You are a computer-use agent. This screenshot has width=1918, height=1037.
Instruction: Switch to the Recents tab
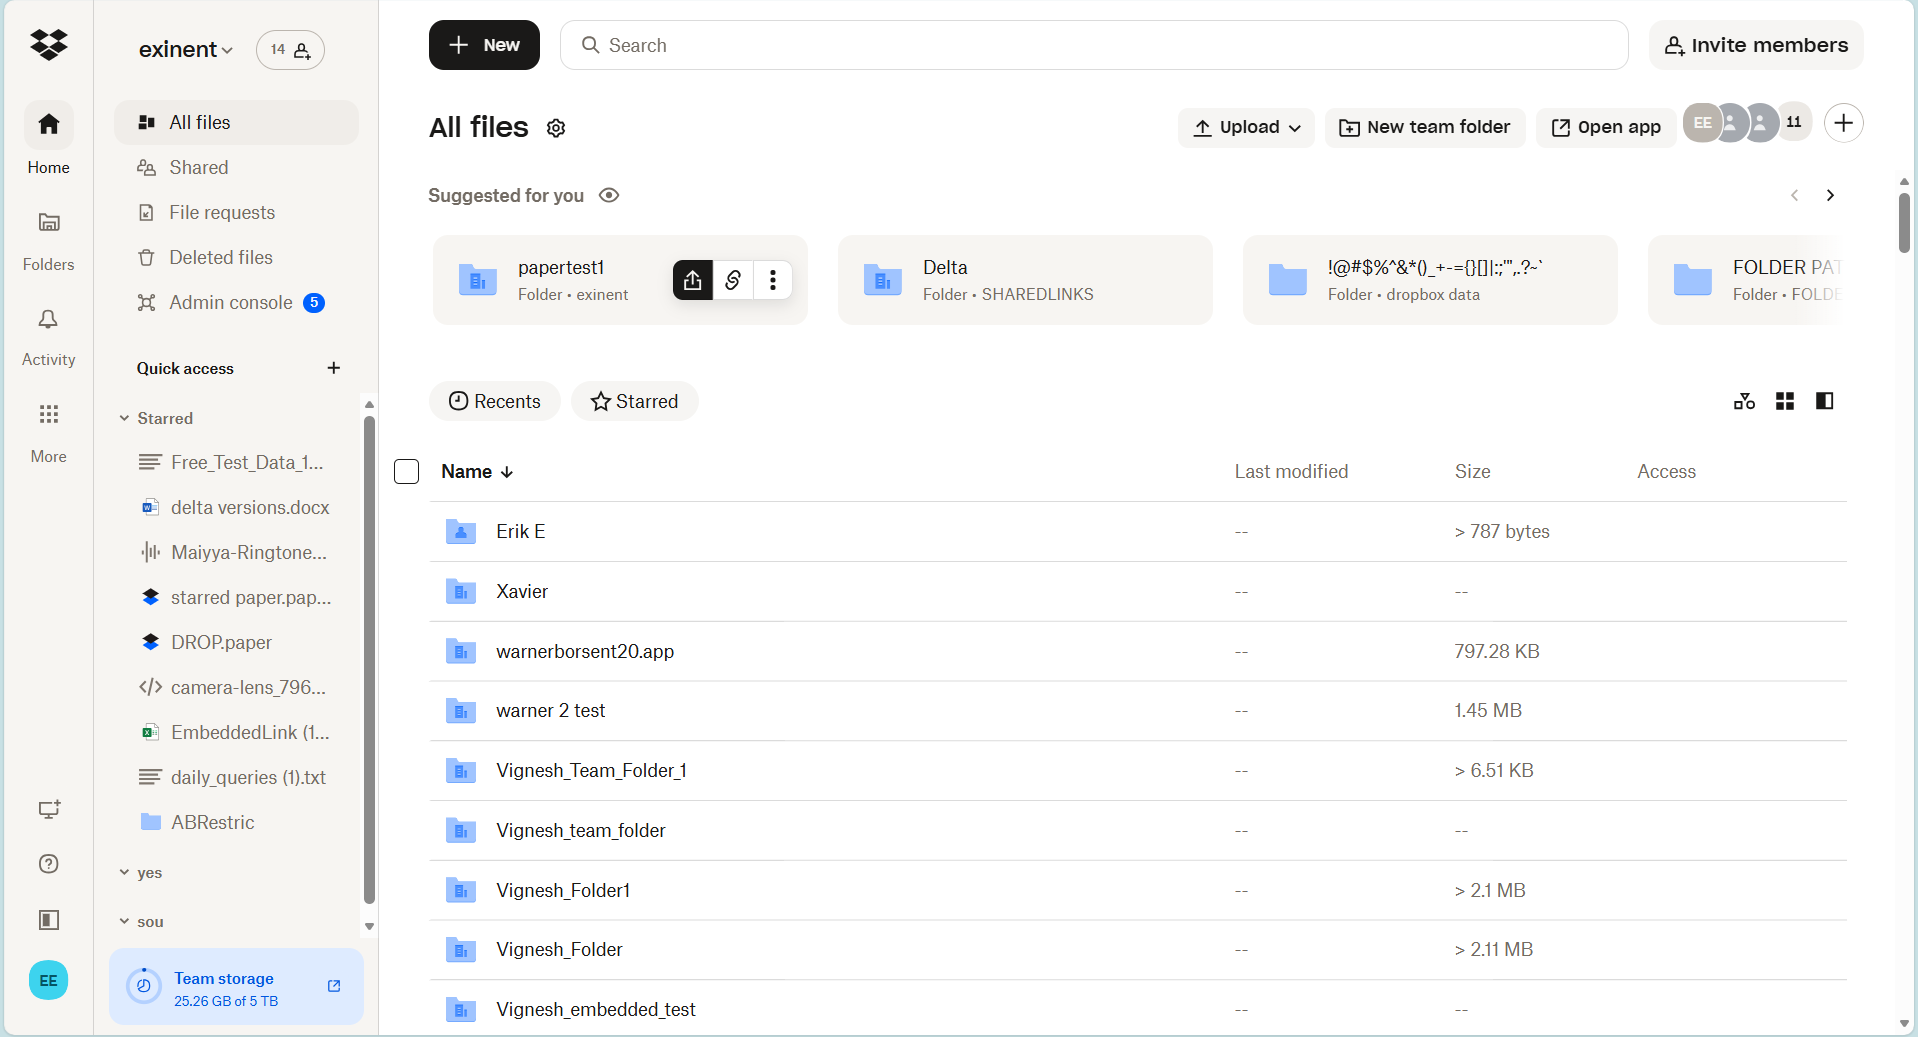point(494,401)
